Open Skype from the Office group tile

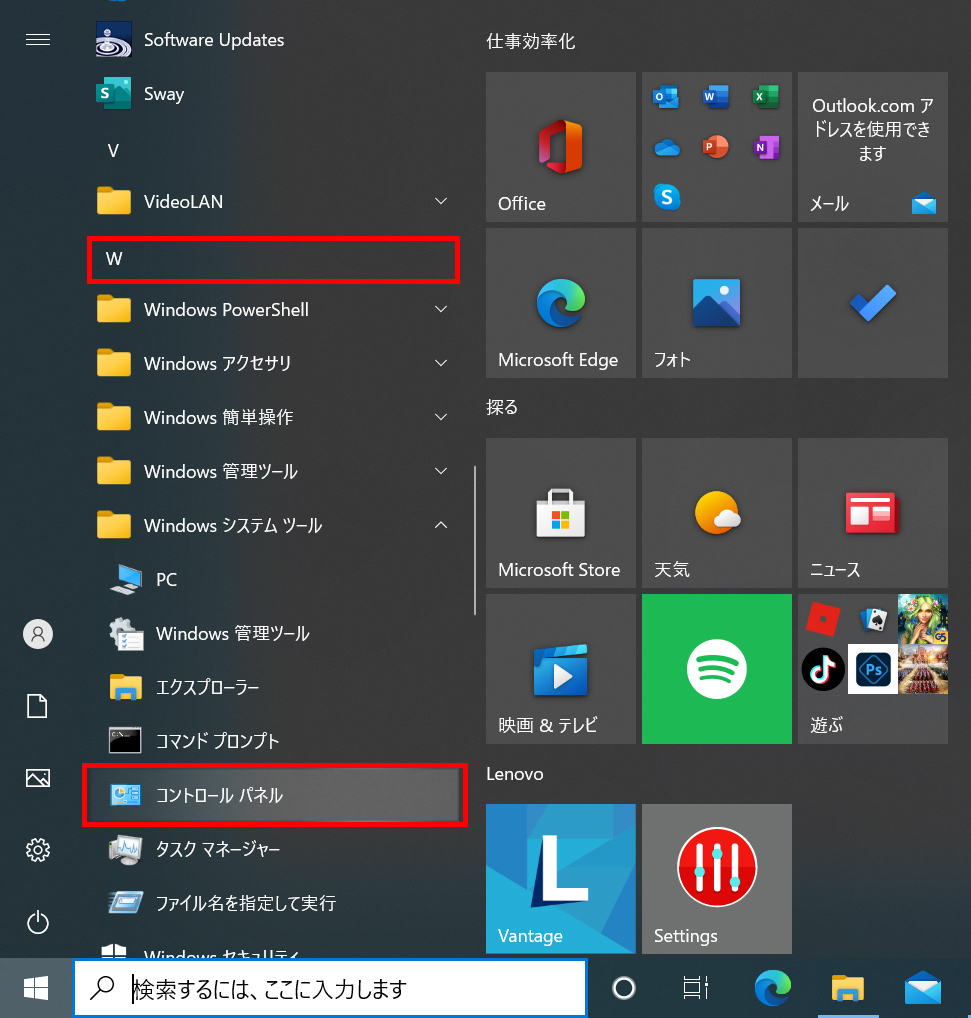667,197
